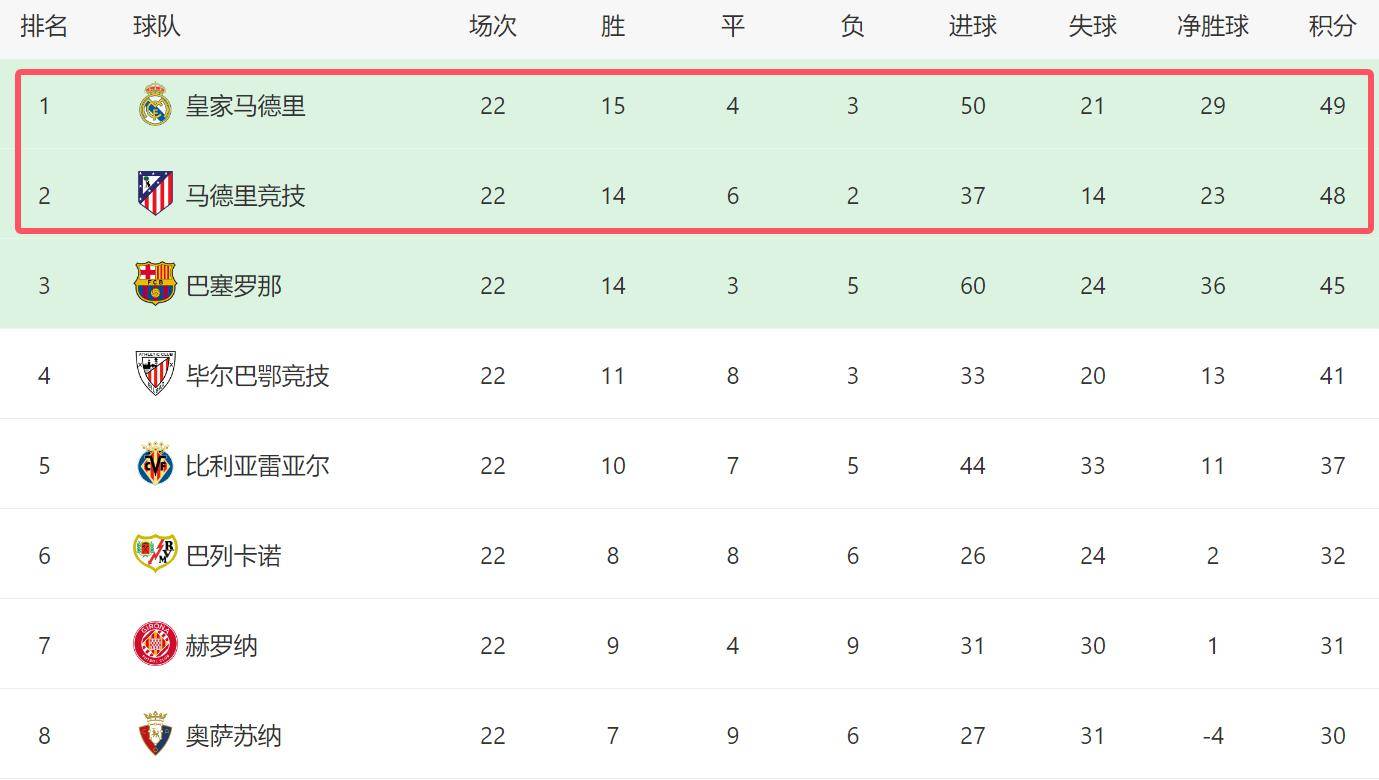The height and width of the screenshot is (780, 1379).
Task: Click the 排名 column header
Action: [44, 26]
